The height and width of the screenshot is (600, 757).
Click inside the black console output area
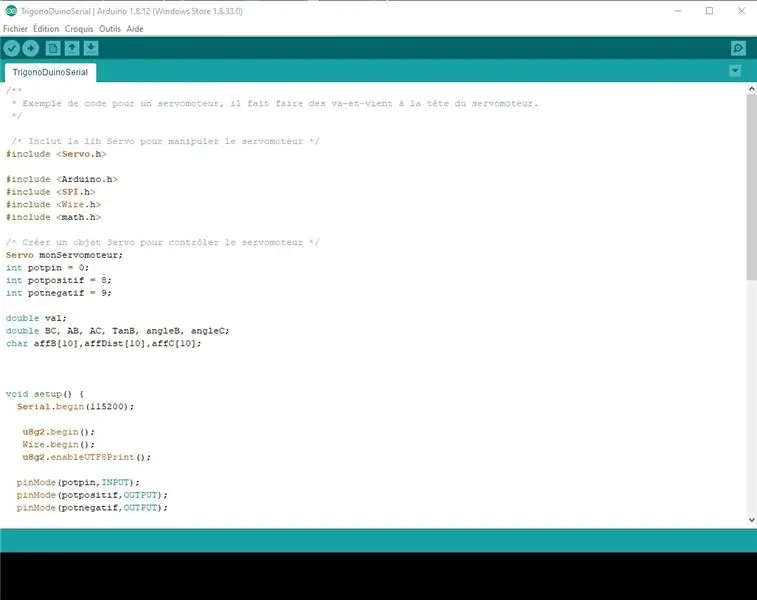point(378,576)
